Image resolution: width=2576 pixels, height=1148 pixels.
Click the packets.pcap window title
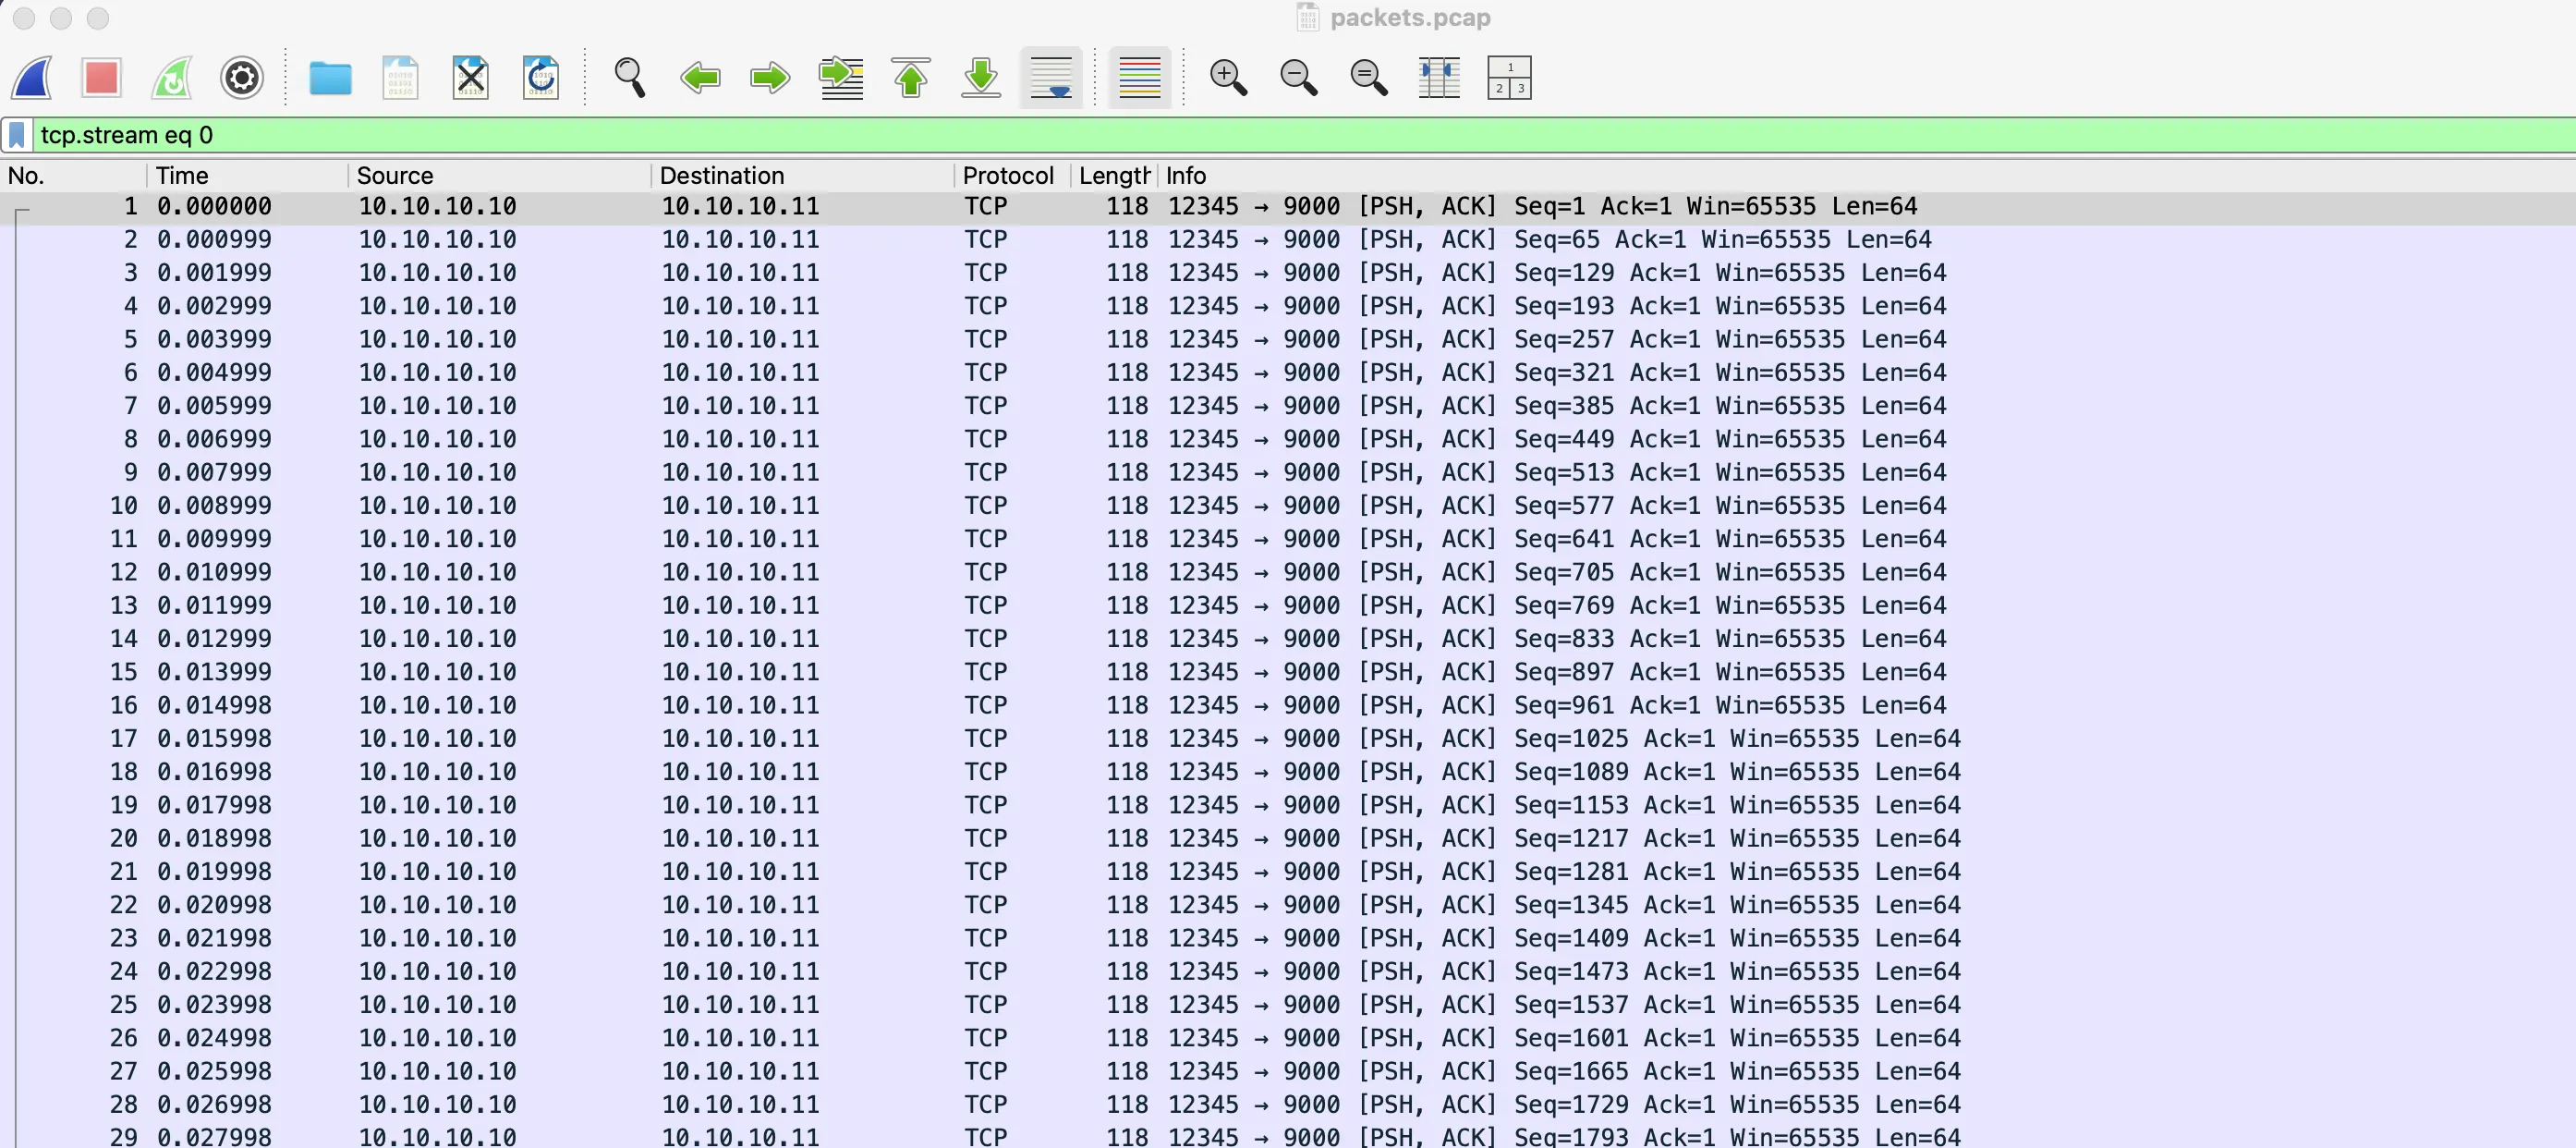click(1409, 18)
